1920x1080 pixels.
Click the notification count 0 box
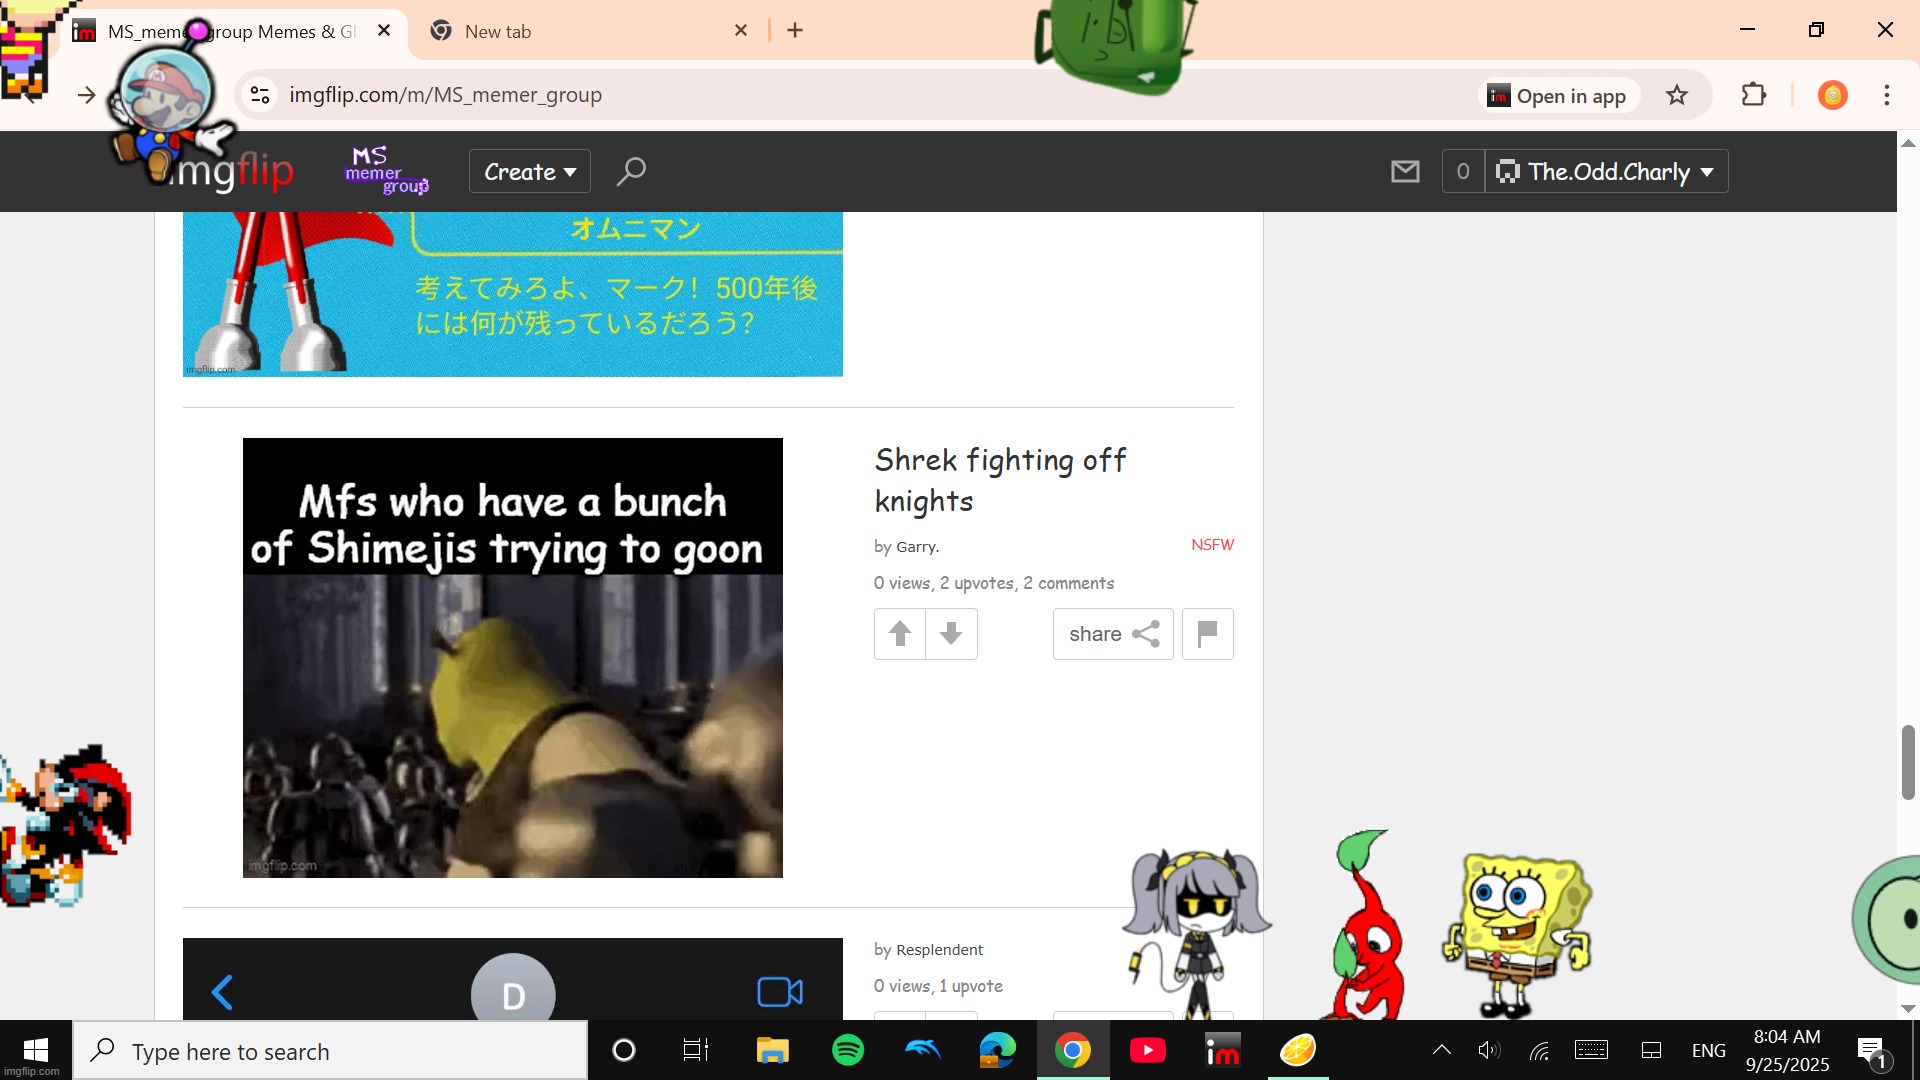click(x=1463, y=171)
